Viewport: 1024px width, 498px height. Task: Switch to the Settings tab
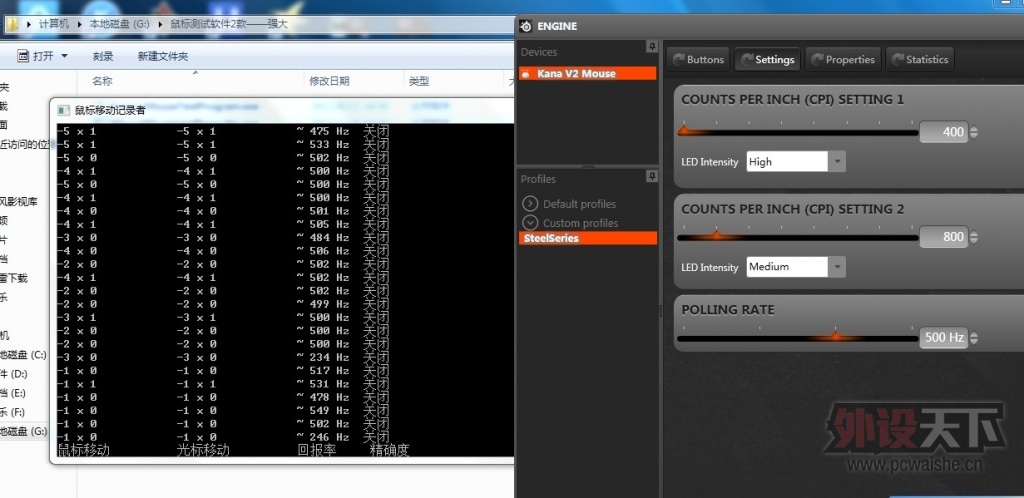(767, 59)
